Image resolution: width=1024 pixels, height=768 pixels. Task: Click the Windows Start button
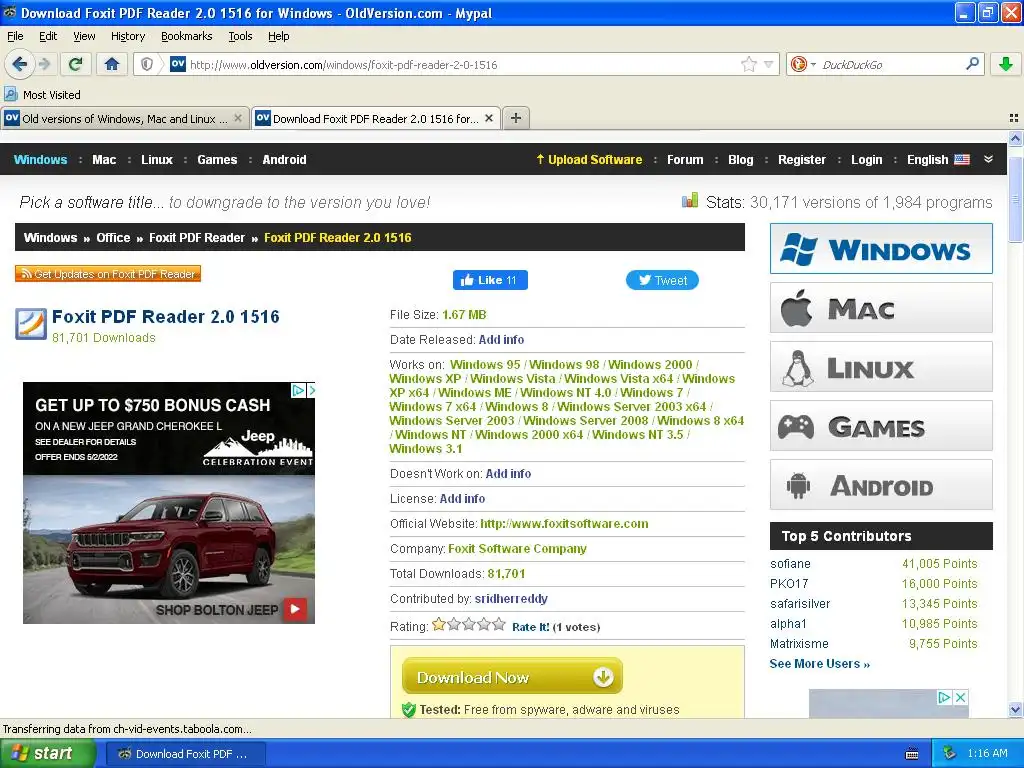[48, 754]
